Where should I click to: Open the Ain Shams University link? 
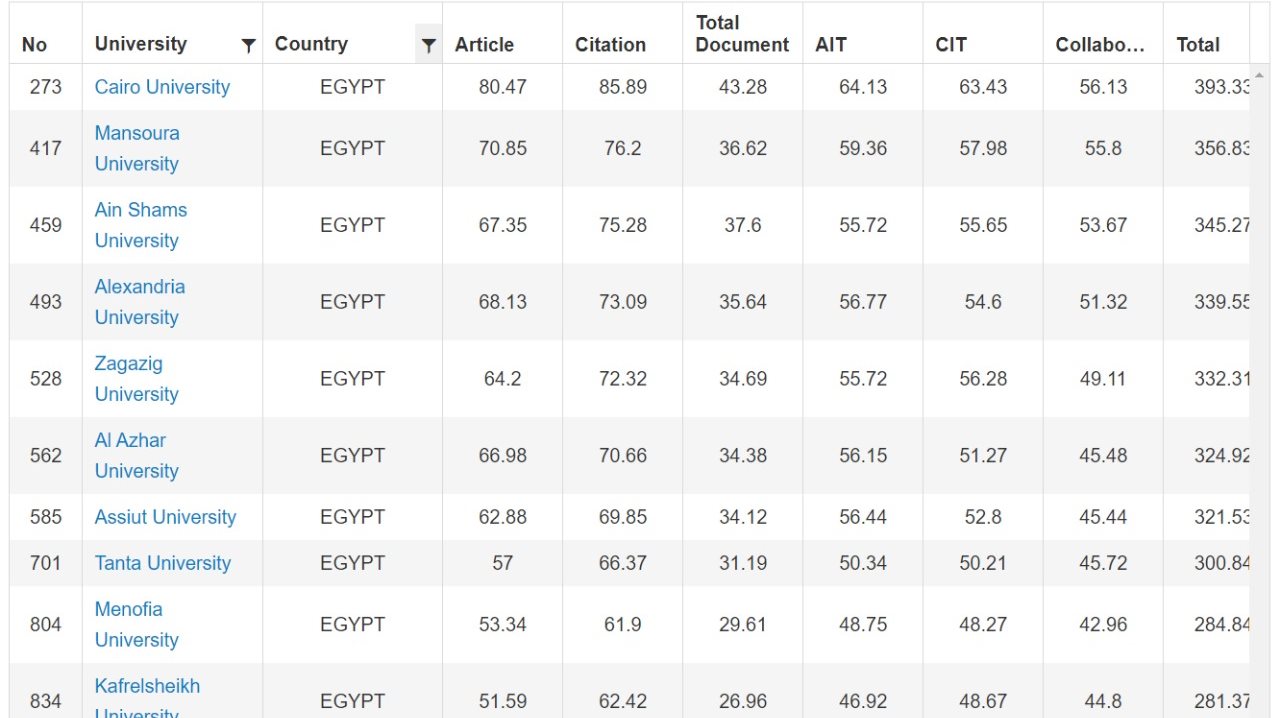[141, 225]
